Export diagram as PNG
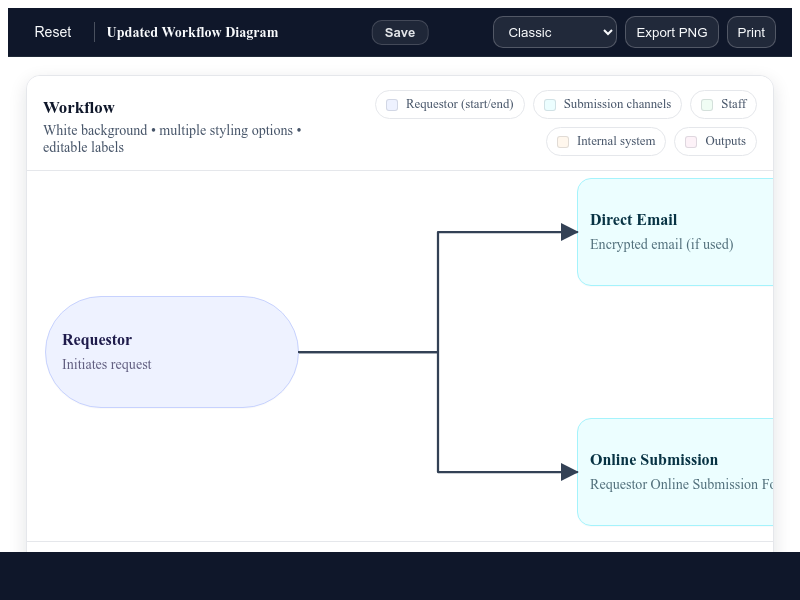The image size is (800, 600). (x=671, y=32)
